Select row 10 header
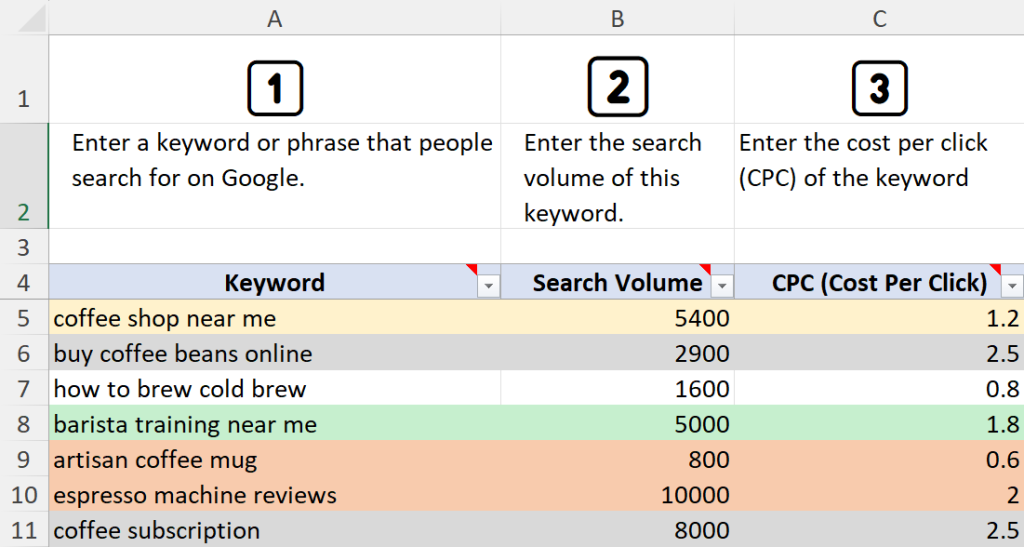The height and width of the screenshot is (547, 1024). (x=24, y=495)
